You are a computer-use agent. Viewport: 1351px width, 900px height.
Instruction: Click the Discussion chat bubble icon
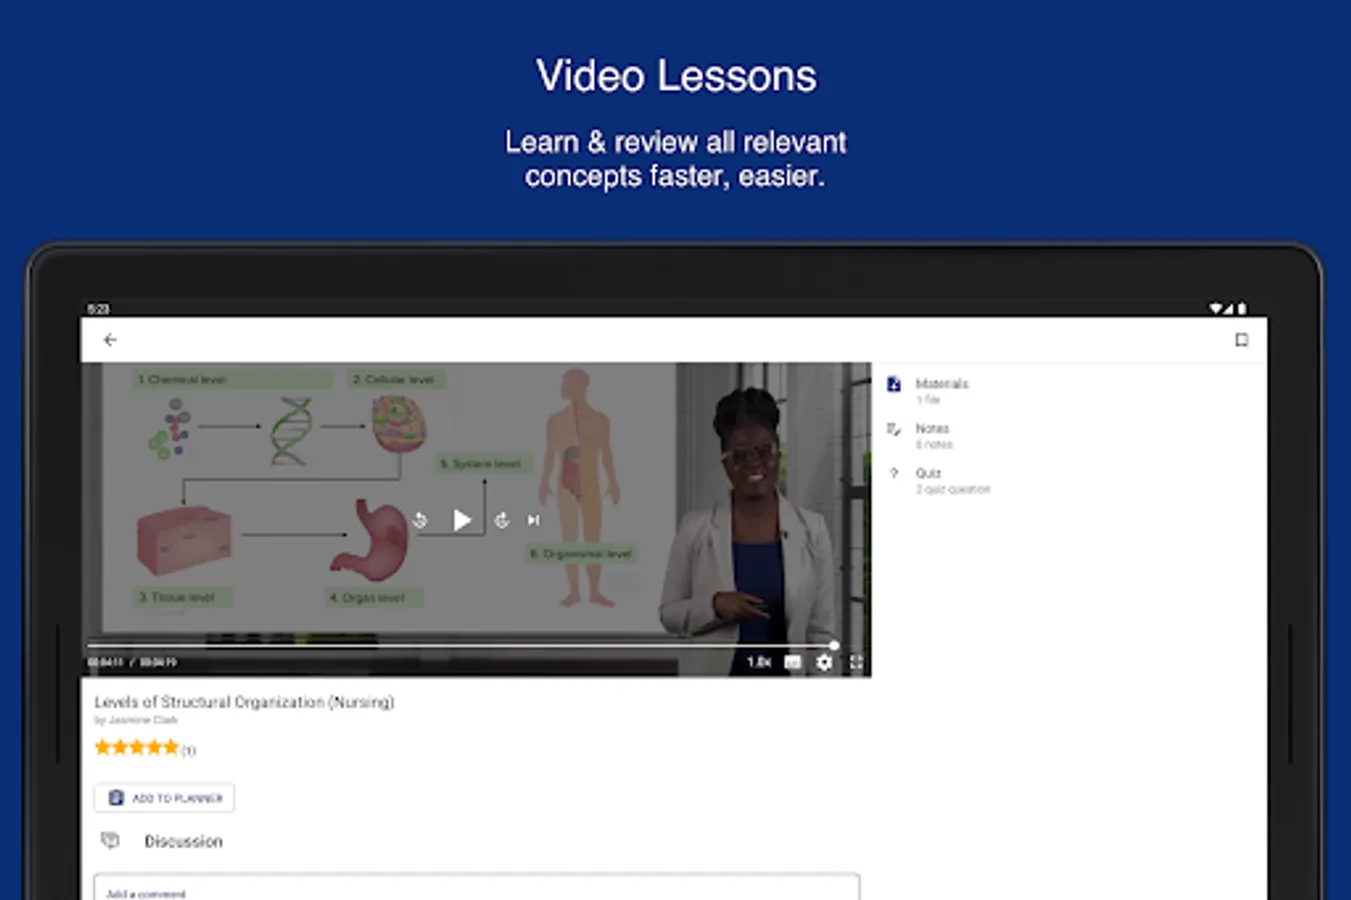tap(110, 841)
